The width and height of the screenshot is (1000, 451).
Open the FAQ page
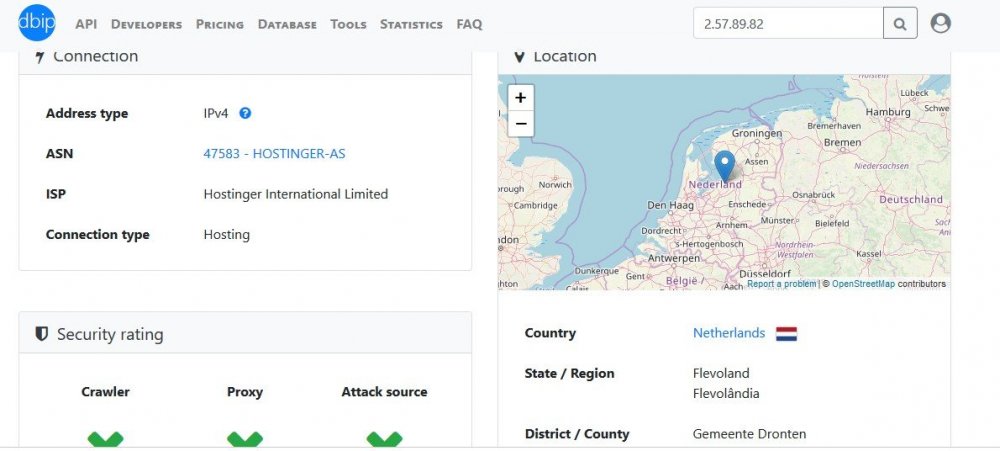click(x=469, y=24)
